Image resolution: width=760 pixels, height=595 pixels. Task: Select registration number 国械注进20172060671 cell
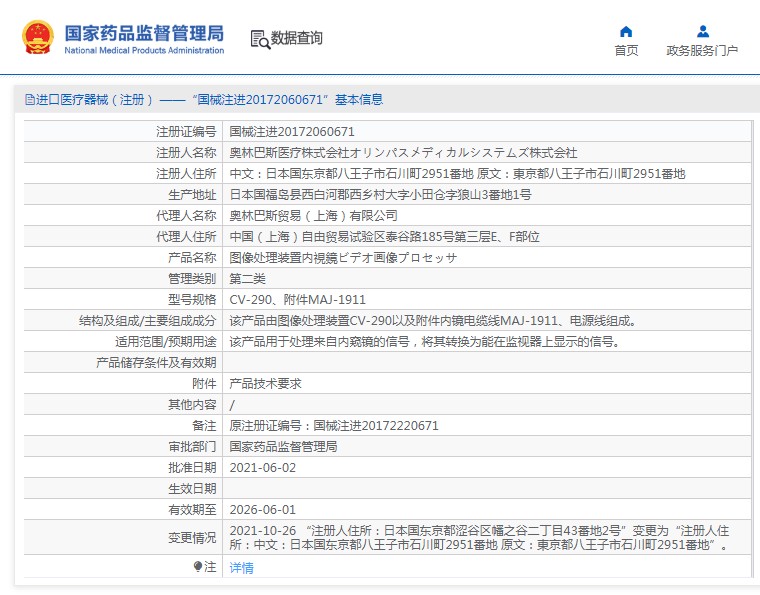[292, 131]
